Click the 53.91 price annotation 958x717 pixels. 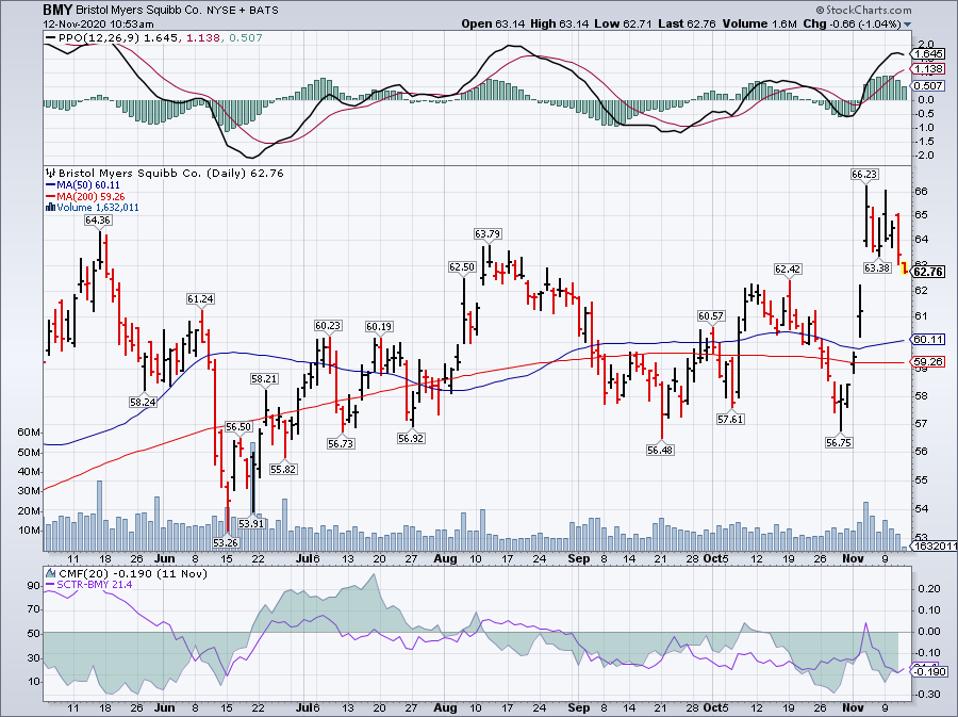252,523
